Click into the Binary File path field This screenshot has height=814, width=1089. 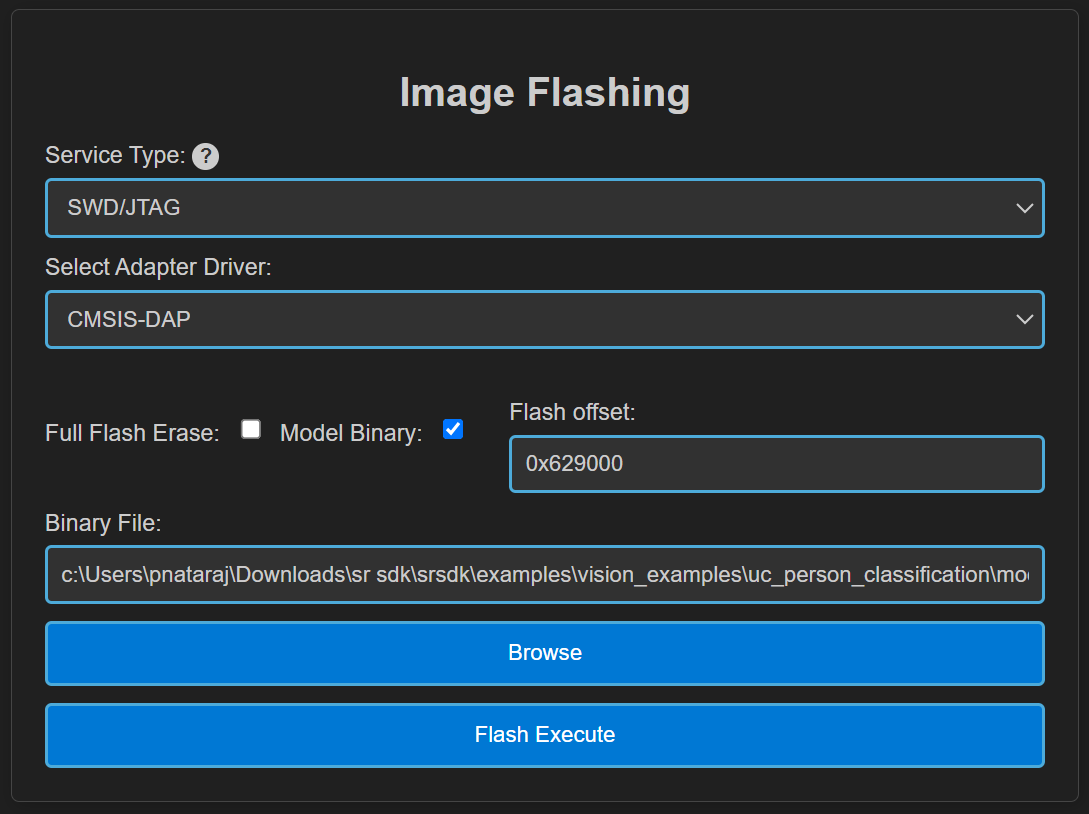coord(545,575)
